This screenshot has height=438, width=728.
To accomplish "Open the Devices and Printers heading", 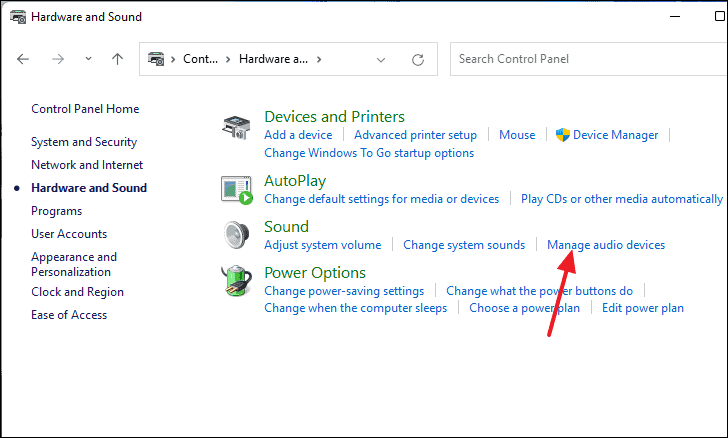I will [334, 117].
